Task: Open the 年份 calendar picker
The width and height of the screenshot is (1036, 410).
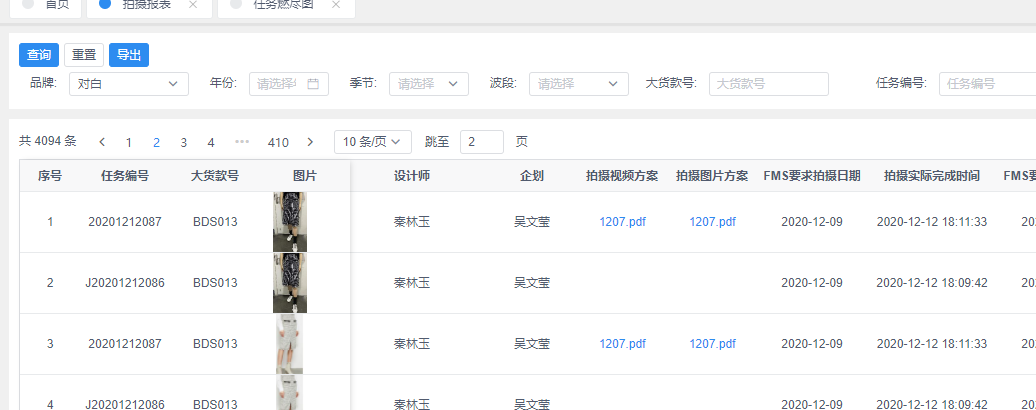Action: tap(312, 84)
